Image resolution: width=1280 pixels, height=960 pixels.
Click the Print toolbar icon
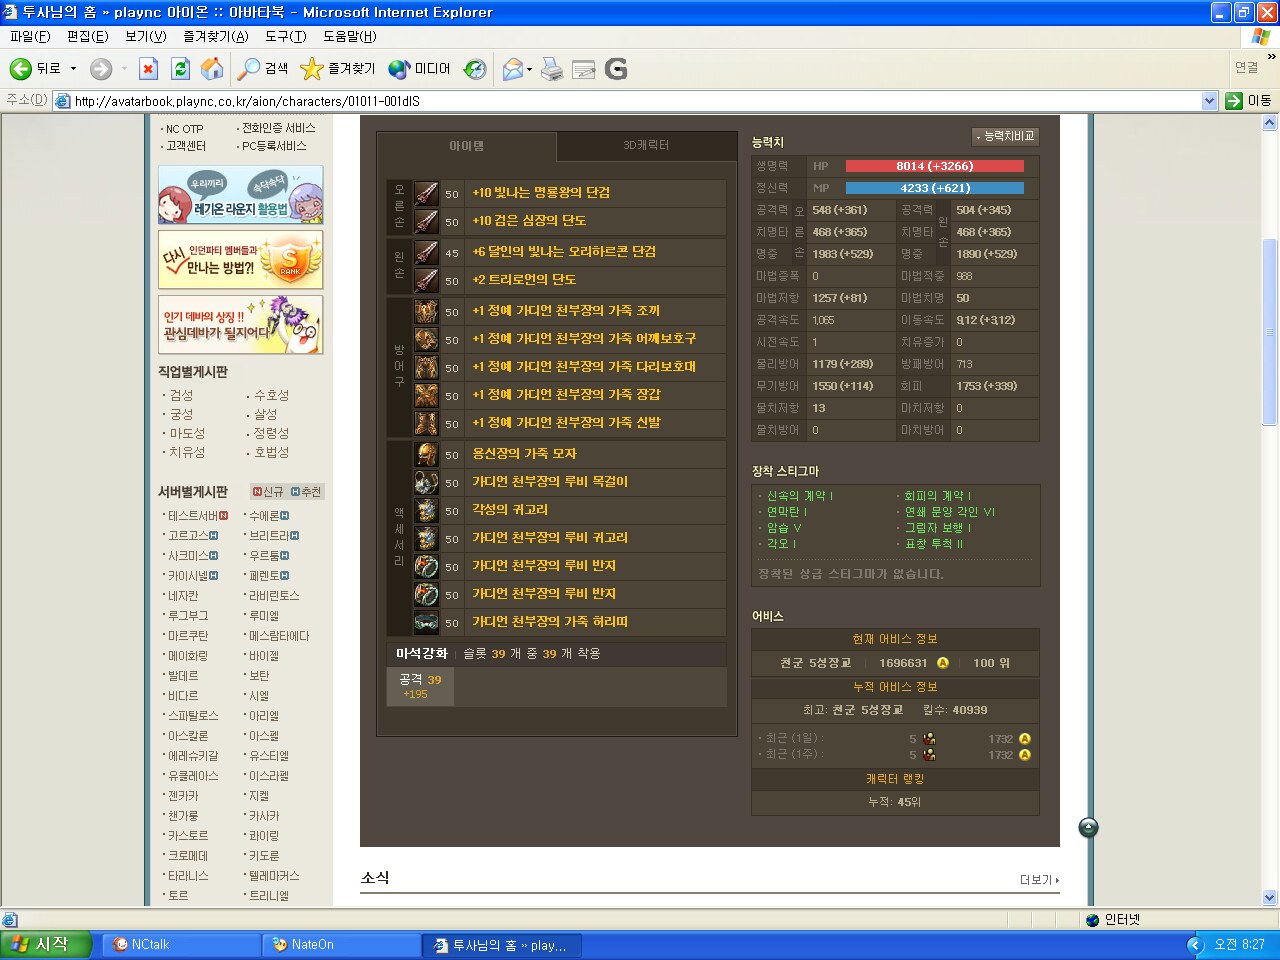click(x=551, y=69)
